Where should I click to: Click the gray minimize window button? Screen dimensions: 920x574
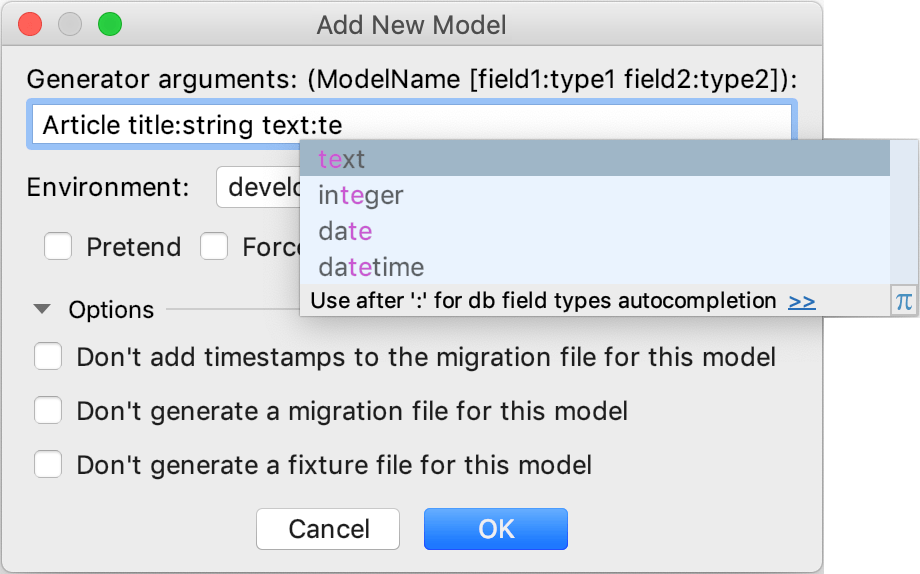point(70,25)
